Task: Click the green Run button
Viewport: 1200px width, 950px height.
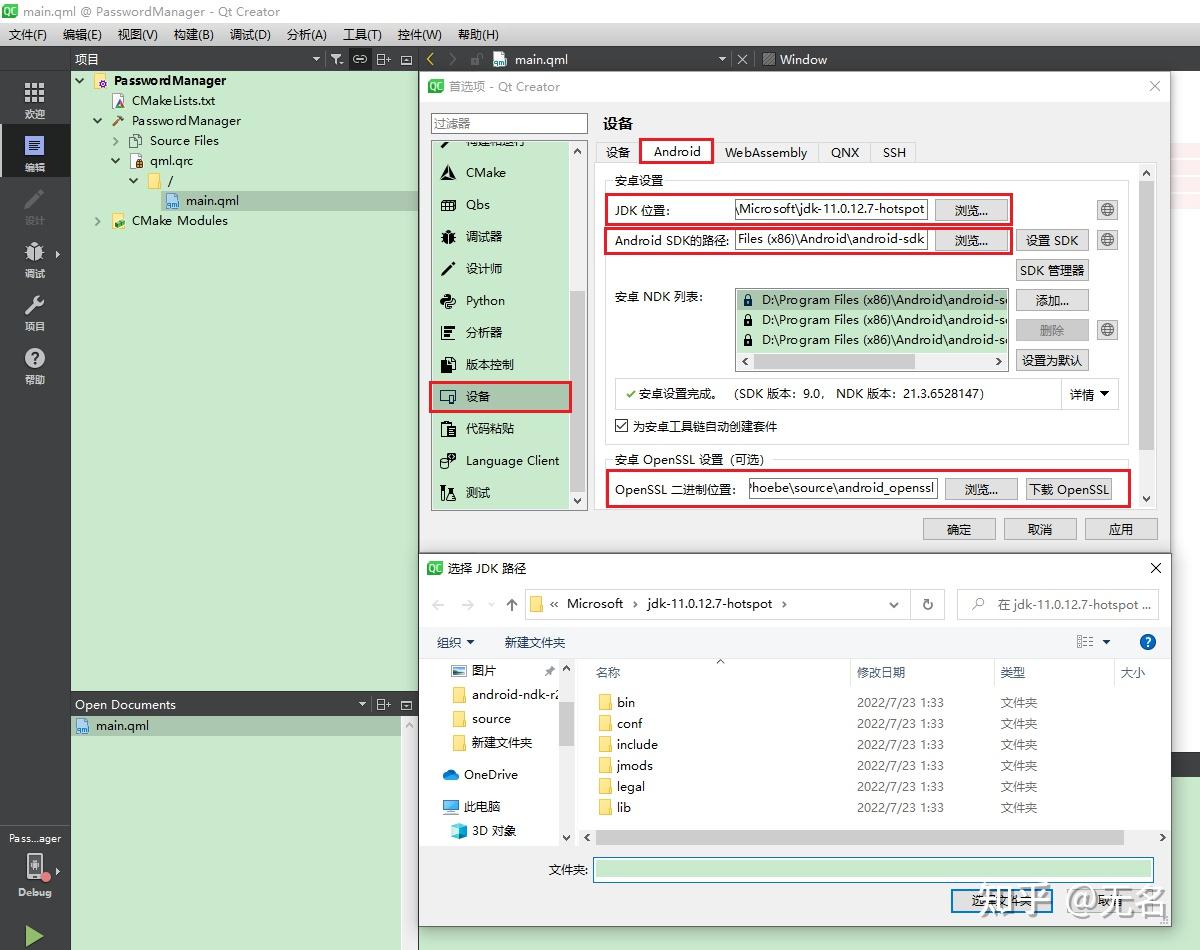Action: pos(35,935)
